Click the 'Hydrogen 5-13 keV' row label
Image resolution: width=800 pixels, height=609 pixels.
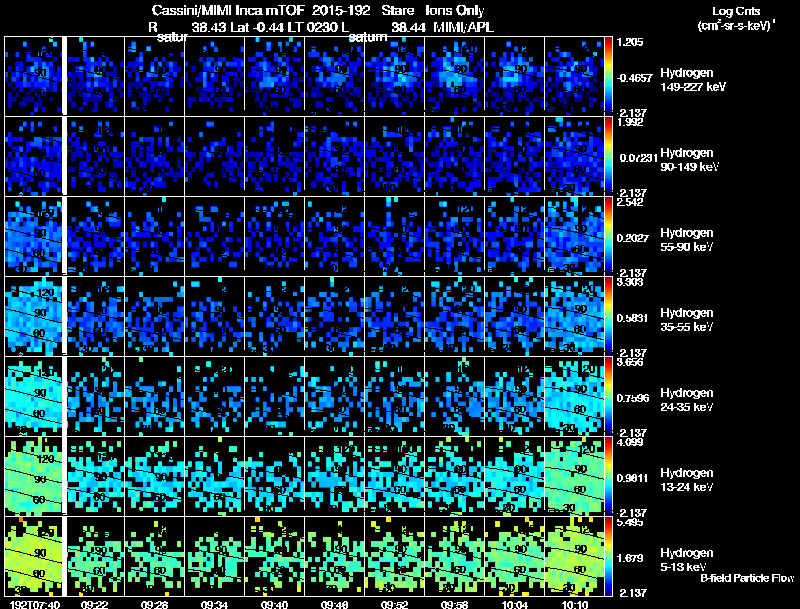point(687,560)
